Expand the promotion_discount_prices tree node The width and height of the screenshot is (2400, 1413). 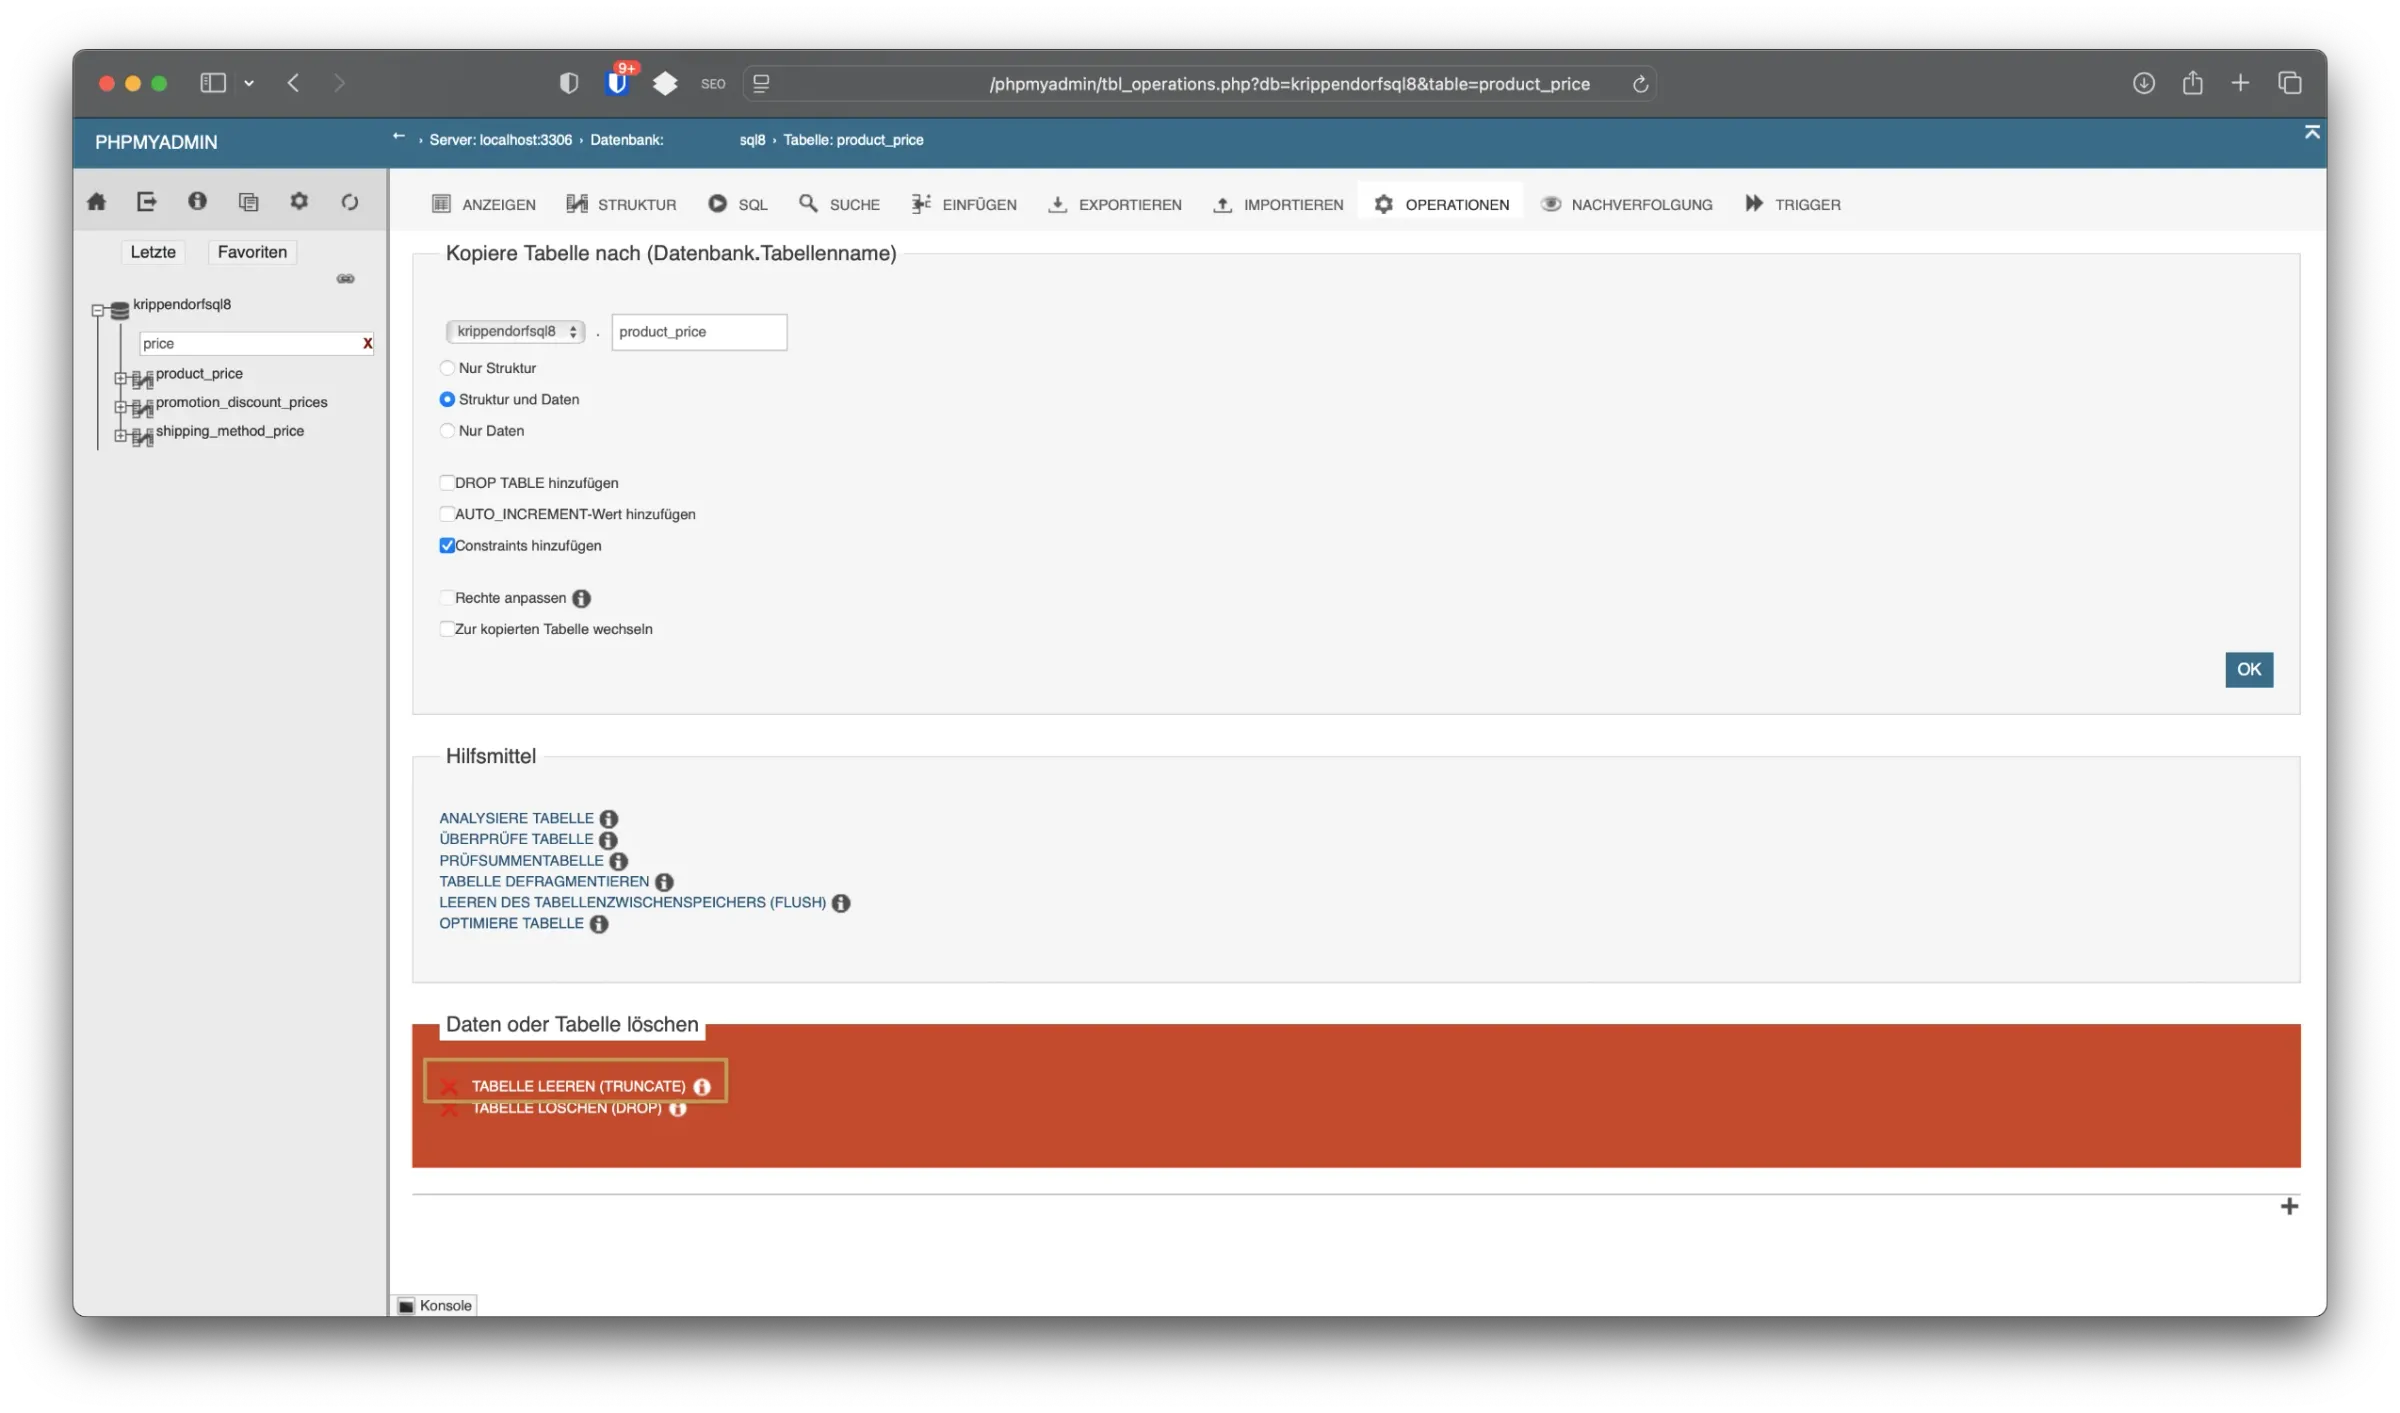[x=120, y=407]
